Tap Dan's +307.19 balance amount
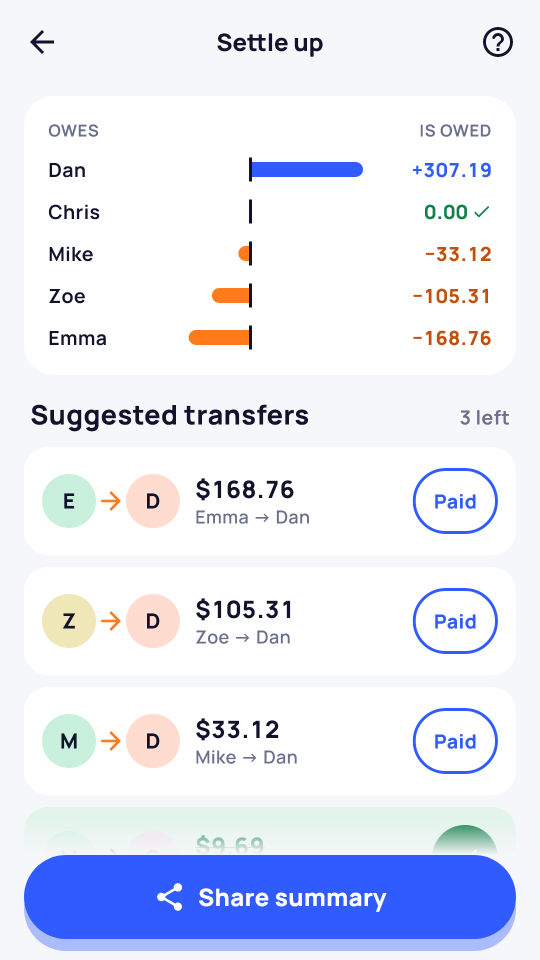Image resolution: width=540 pixels, height=960 pixels. [452, 170]
